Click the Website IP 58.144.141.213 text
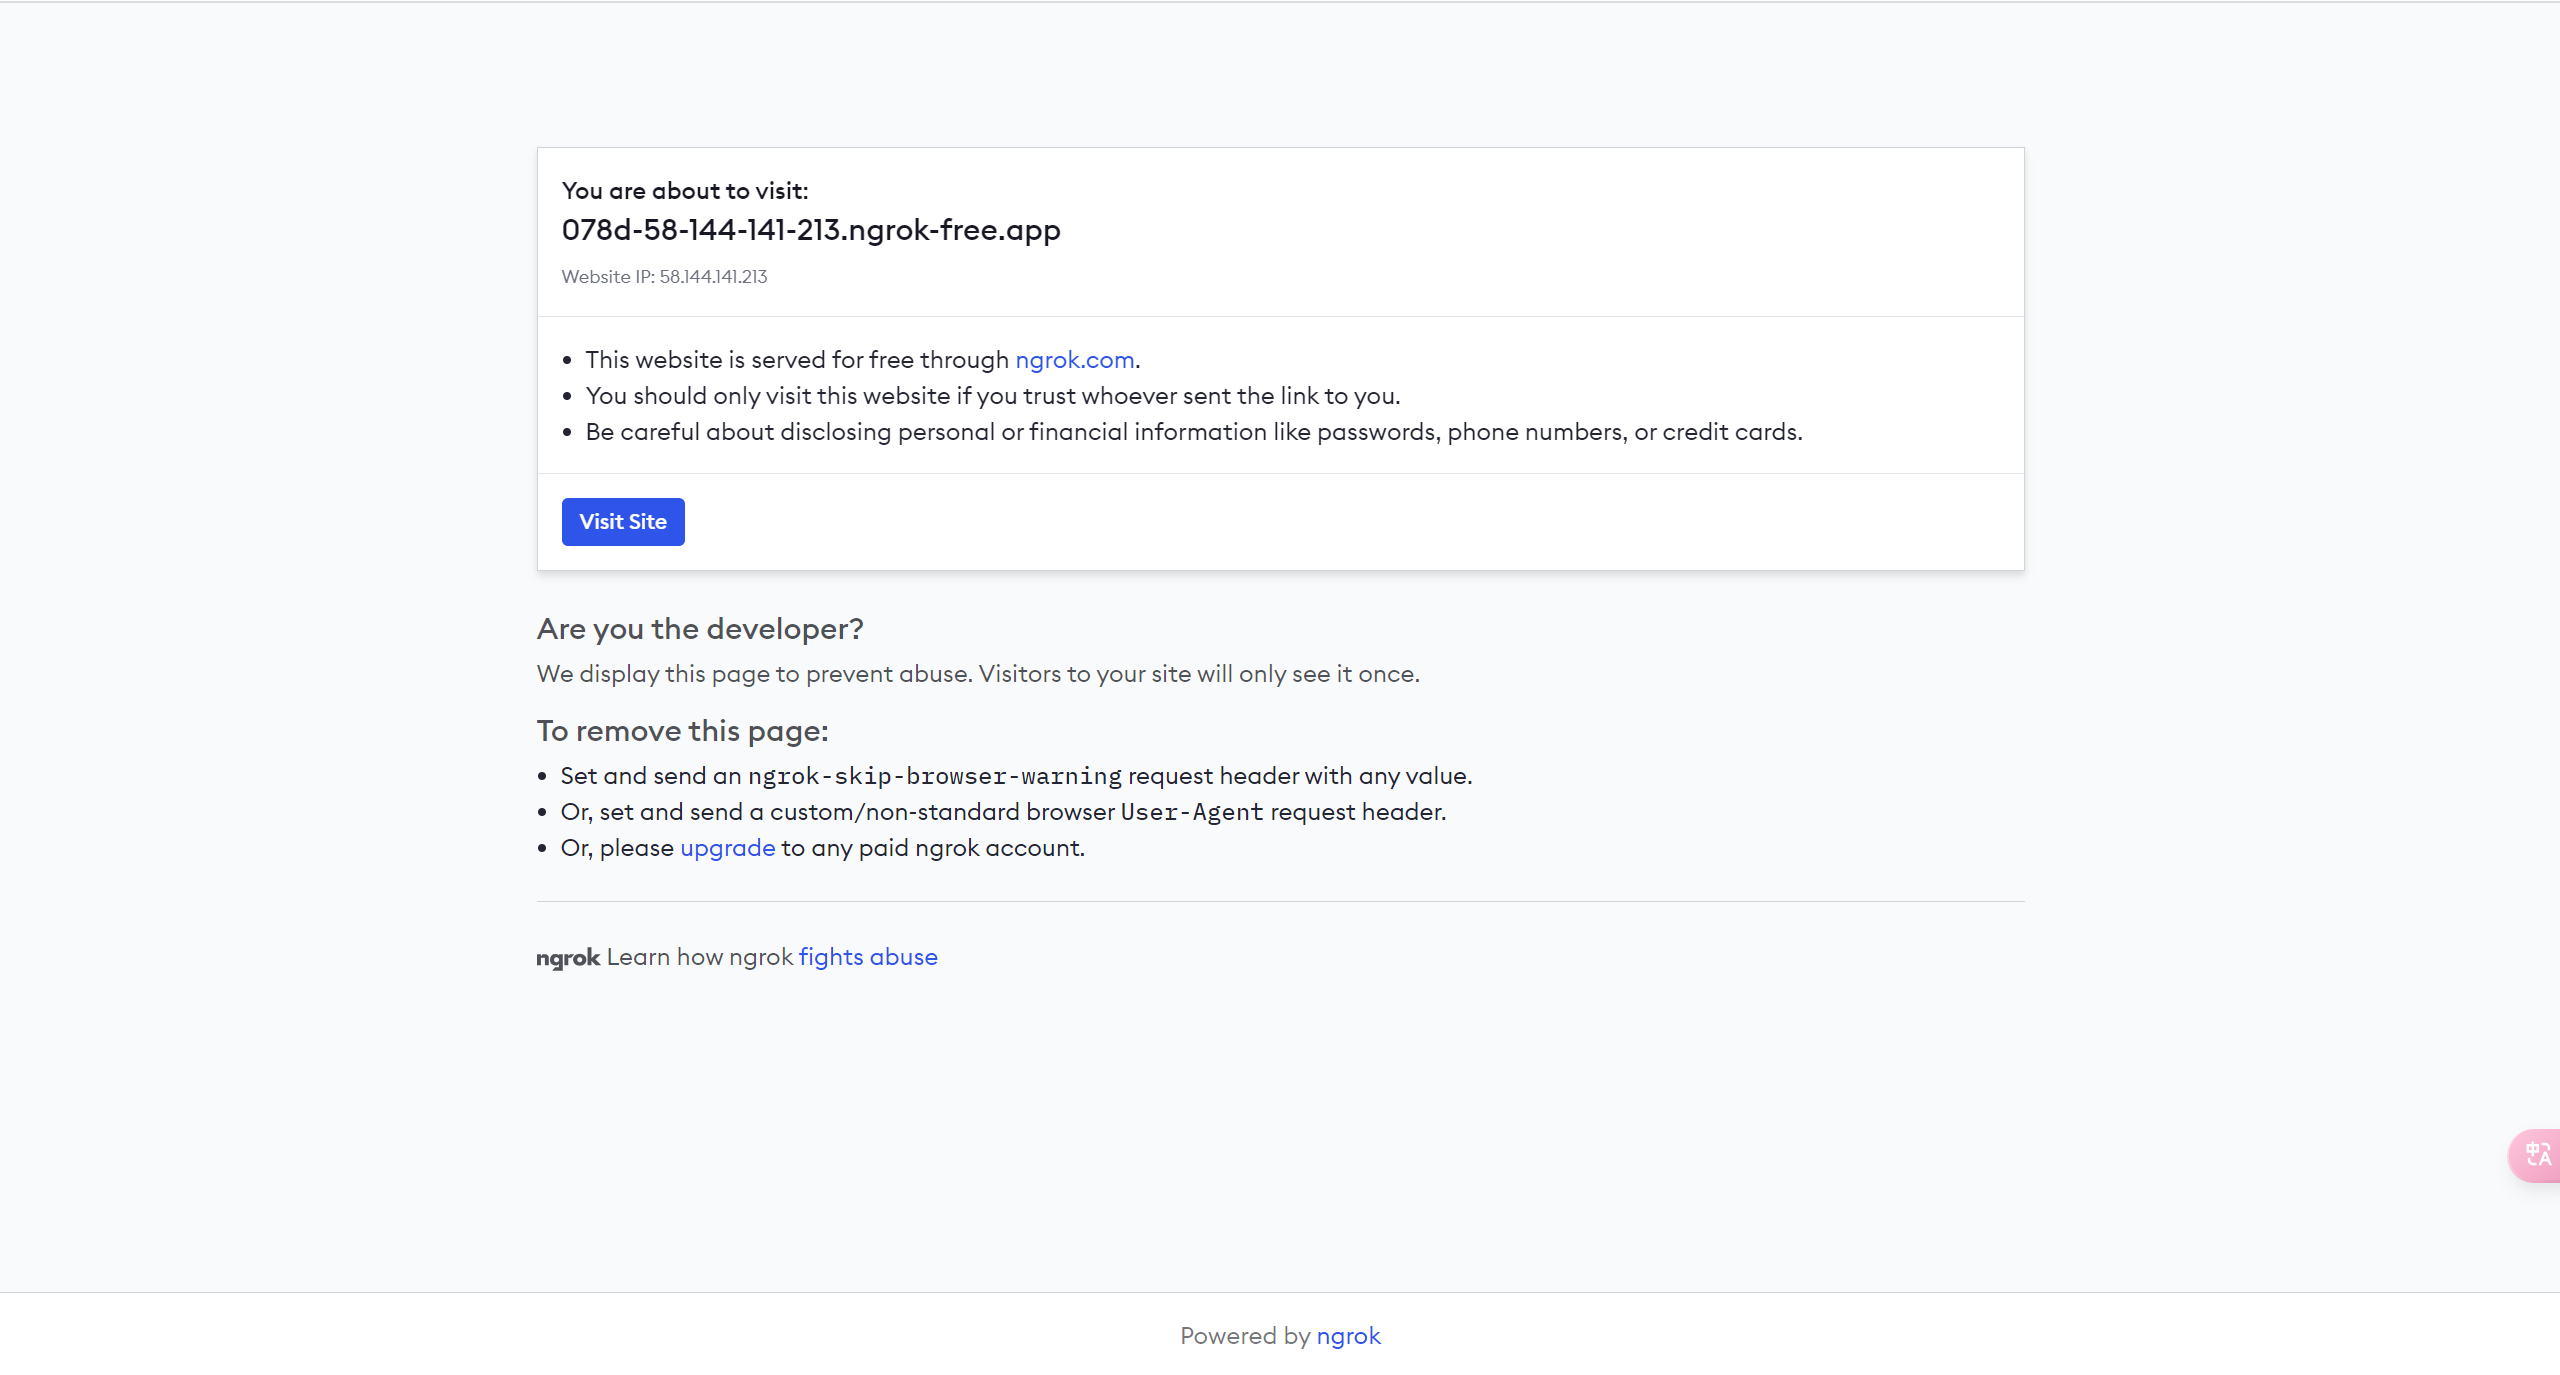Screen dimensions: 2560x1375 pos(664,277)
